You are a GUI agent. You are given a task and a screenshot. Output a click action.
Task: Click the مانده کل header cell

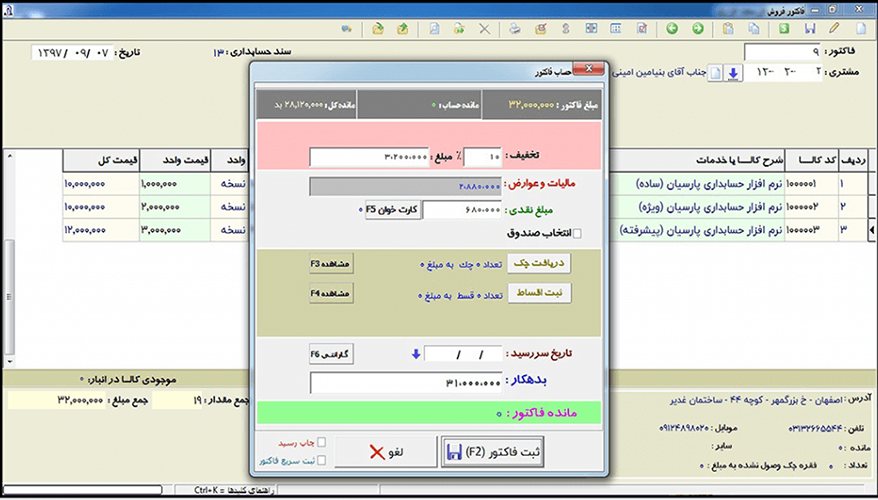pyautogui.click(x=306, y=105)
